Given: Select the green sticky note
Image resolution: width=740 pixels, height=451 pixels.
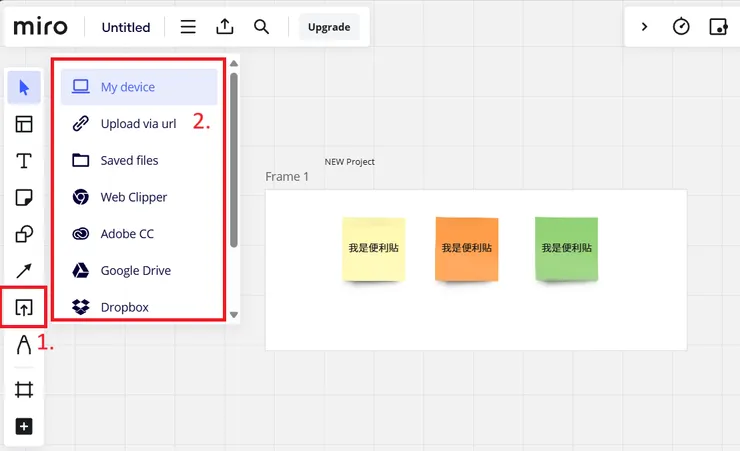Looking at the screenshot, I should point(566,249).
